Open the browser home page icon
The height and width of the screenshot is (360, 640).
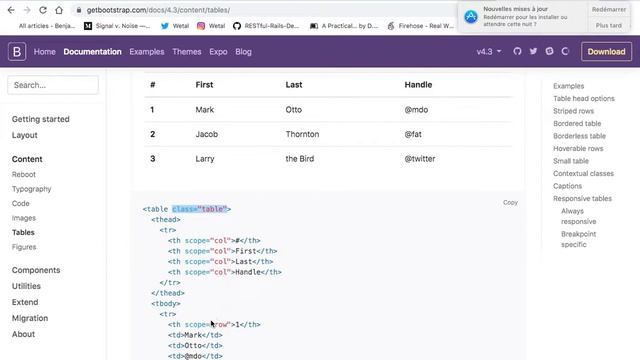pos(59,10)
